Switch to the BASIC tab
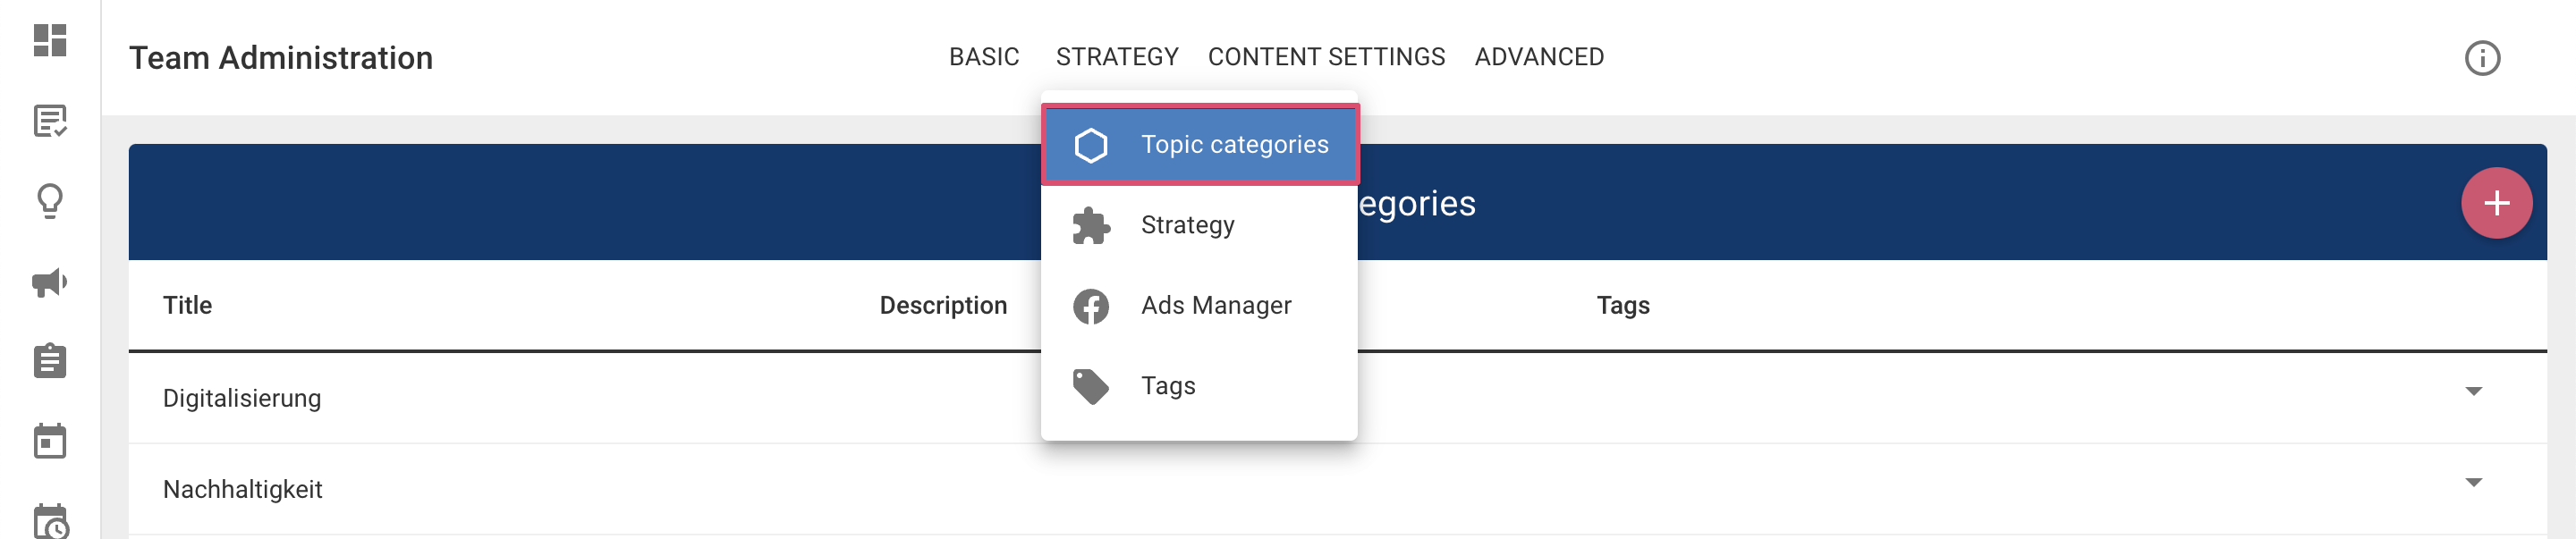 pyautogui.click(x=984, y=57)
